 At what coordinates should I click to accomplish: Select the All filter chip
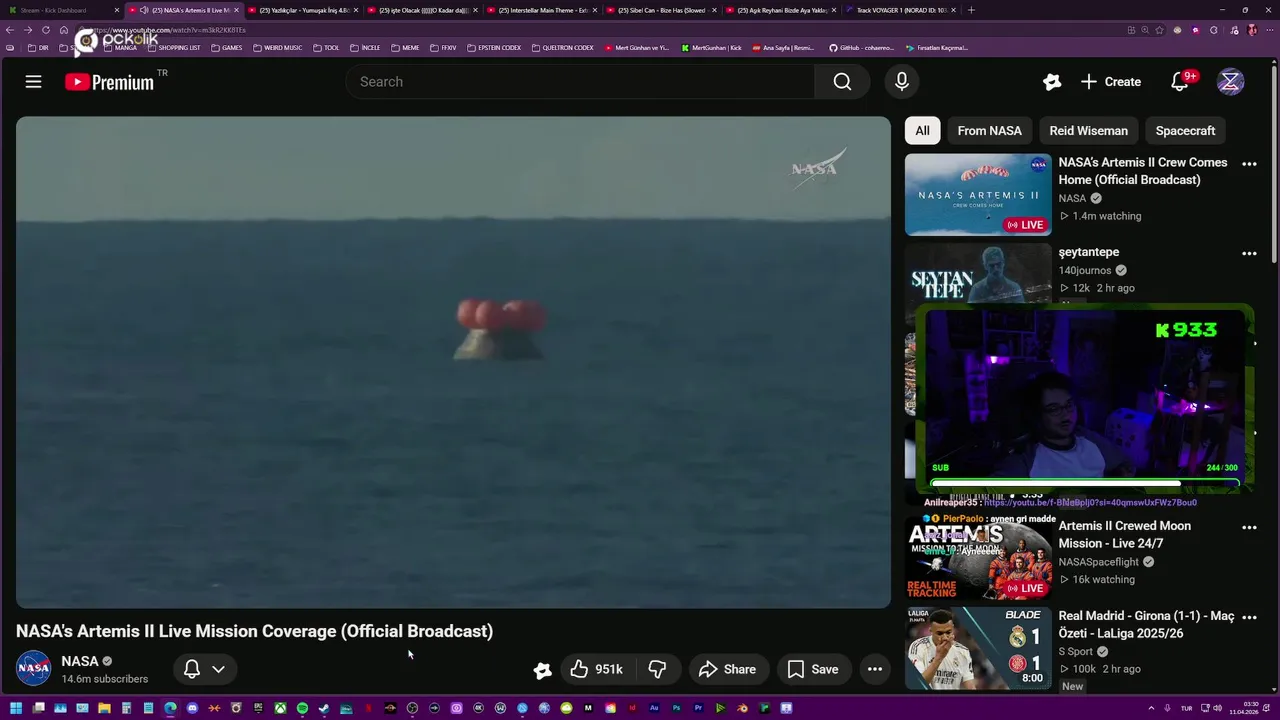pyautogui.click(x=922, y=131)
